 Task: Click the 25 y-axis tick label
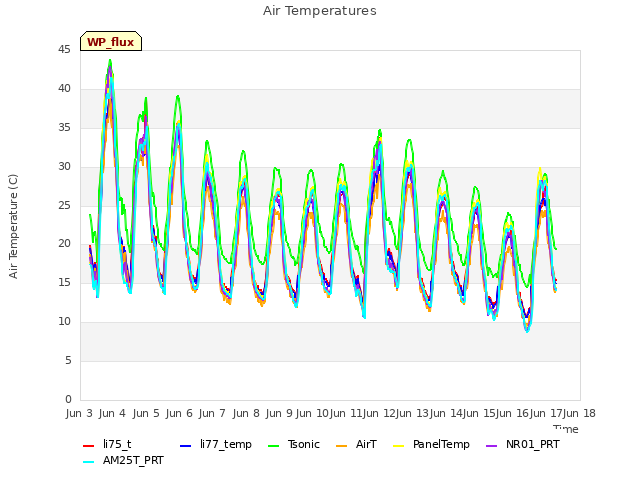point(64,205)
